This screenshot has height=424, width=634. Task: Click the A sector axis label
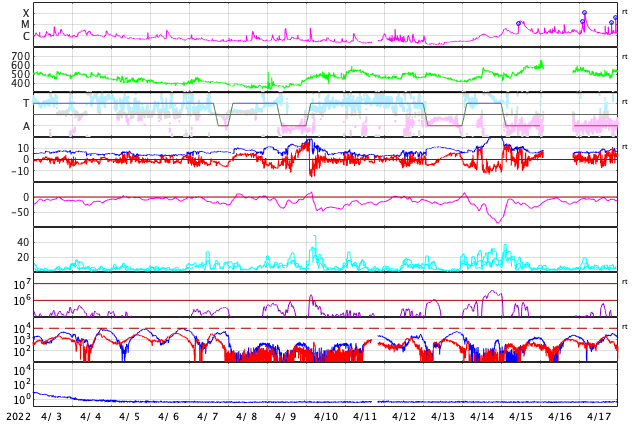click(x=26, y=127)
